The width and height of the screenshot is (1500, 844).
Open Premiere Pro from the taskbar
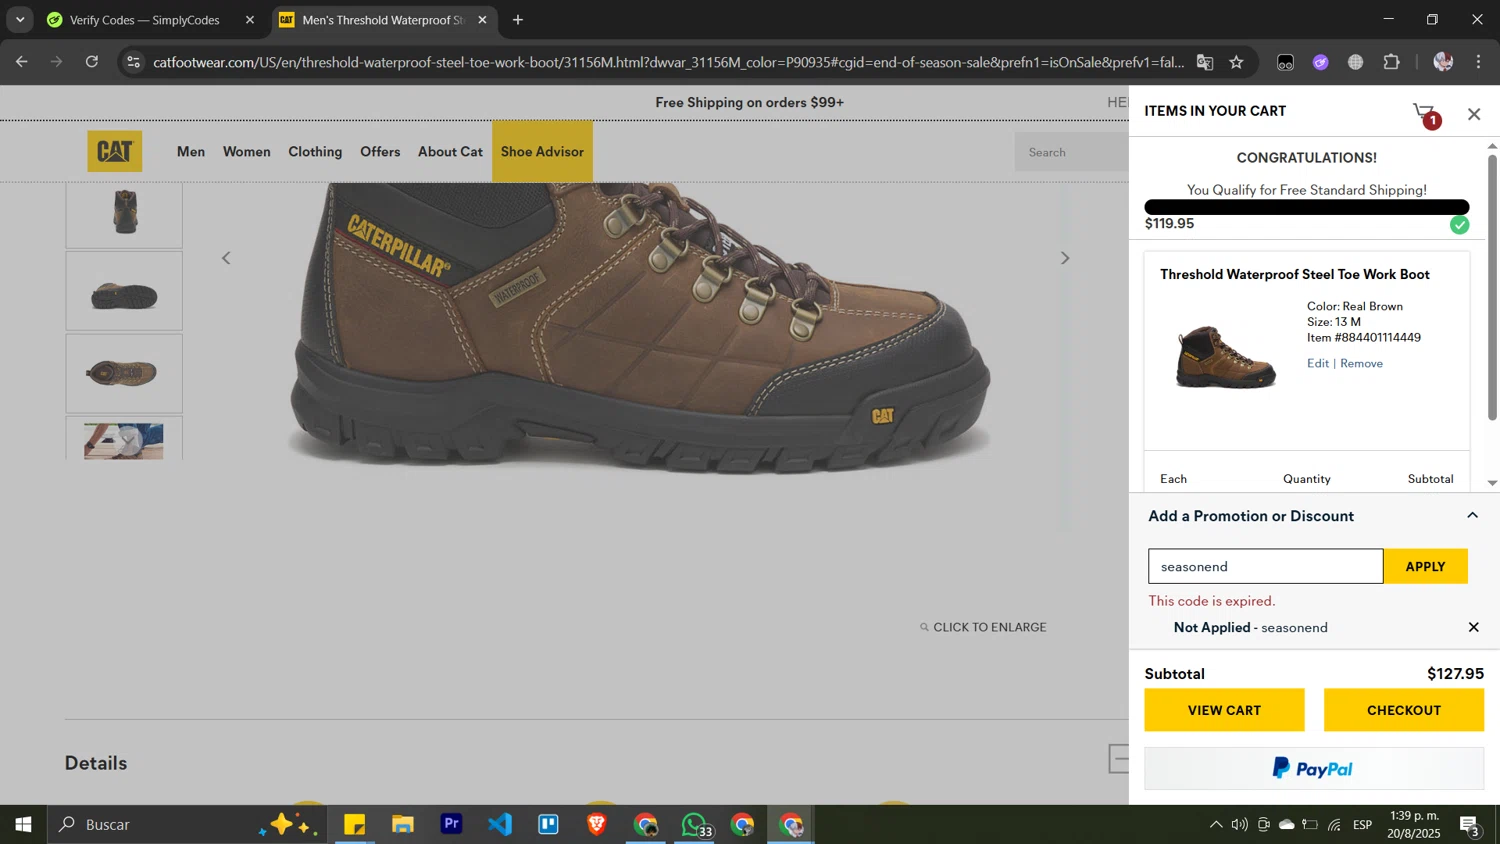451,825
